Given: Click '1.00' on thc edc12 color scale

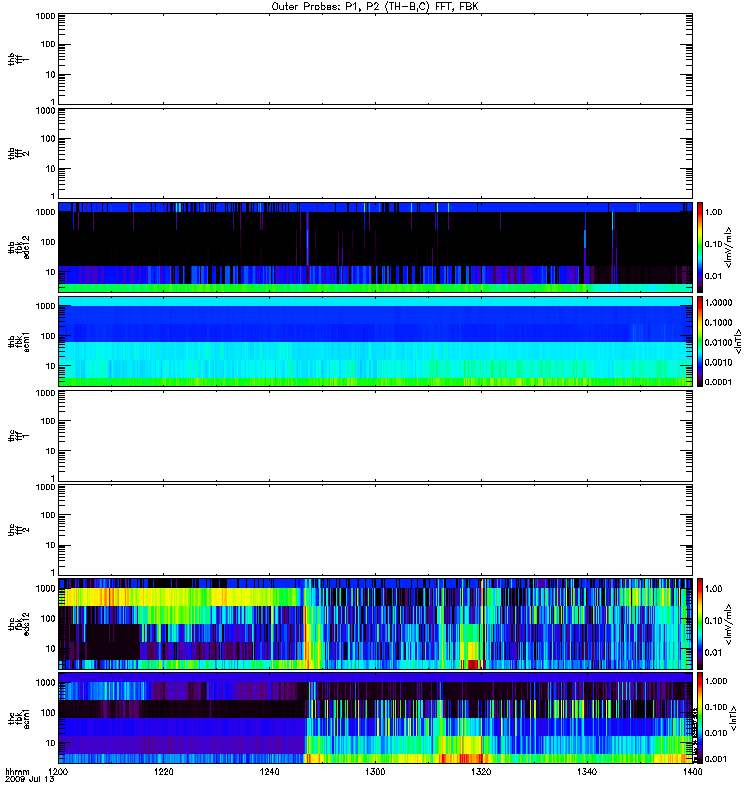Looking at the screenshot, I should 713,588.
